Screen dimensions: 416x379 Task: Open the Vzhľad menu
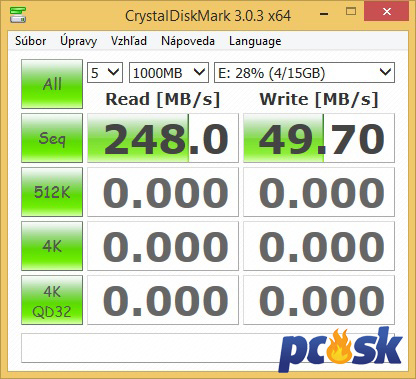[x=129, y=41]
